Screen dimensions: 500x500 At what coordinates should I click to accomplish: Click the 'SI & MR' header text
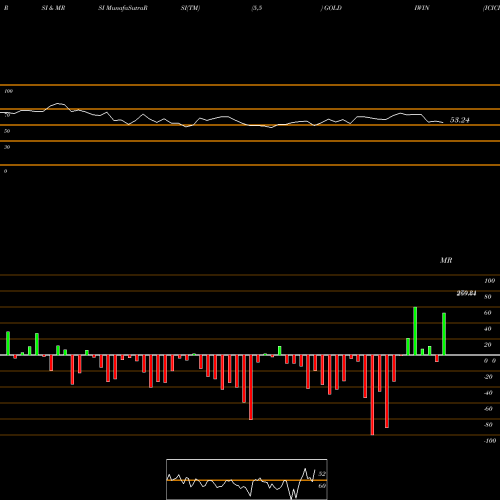(53, 8)
